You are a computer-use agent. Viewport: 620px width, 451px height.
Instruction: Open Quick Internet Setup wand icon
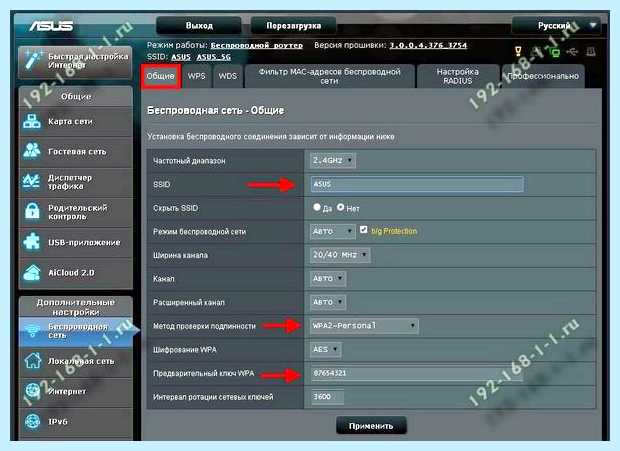tap(33, 60)
